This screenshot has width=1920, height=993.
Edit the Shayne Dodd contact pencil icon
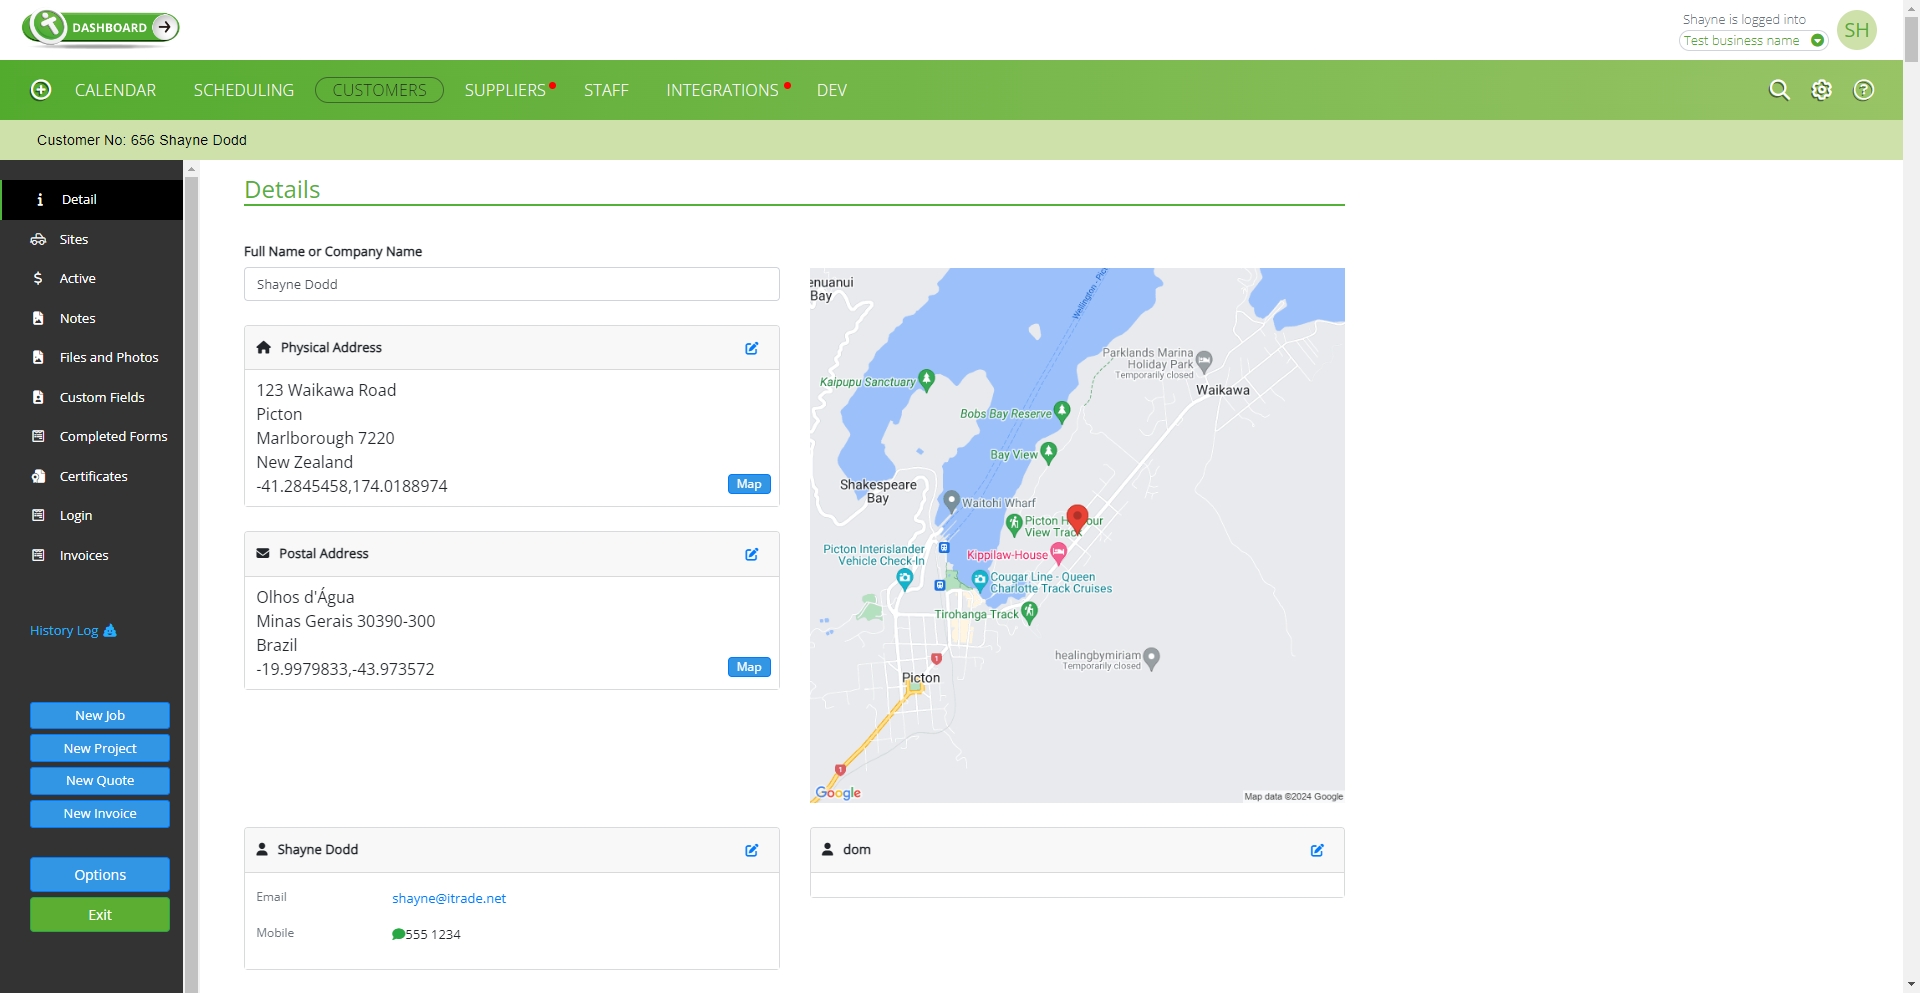click(752, 851)
